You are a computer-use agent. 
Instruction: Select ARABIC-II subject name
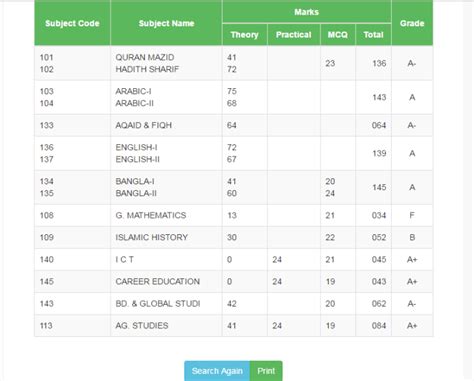[135, 103]
